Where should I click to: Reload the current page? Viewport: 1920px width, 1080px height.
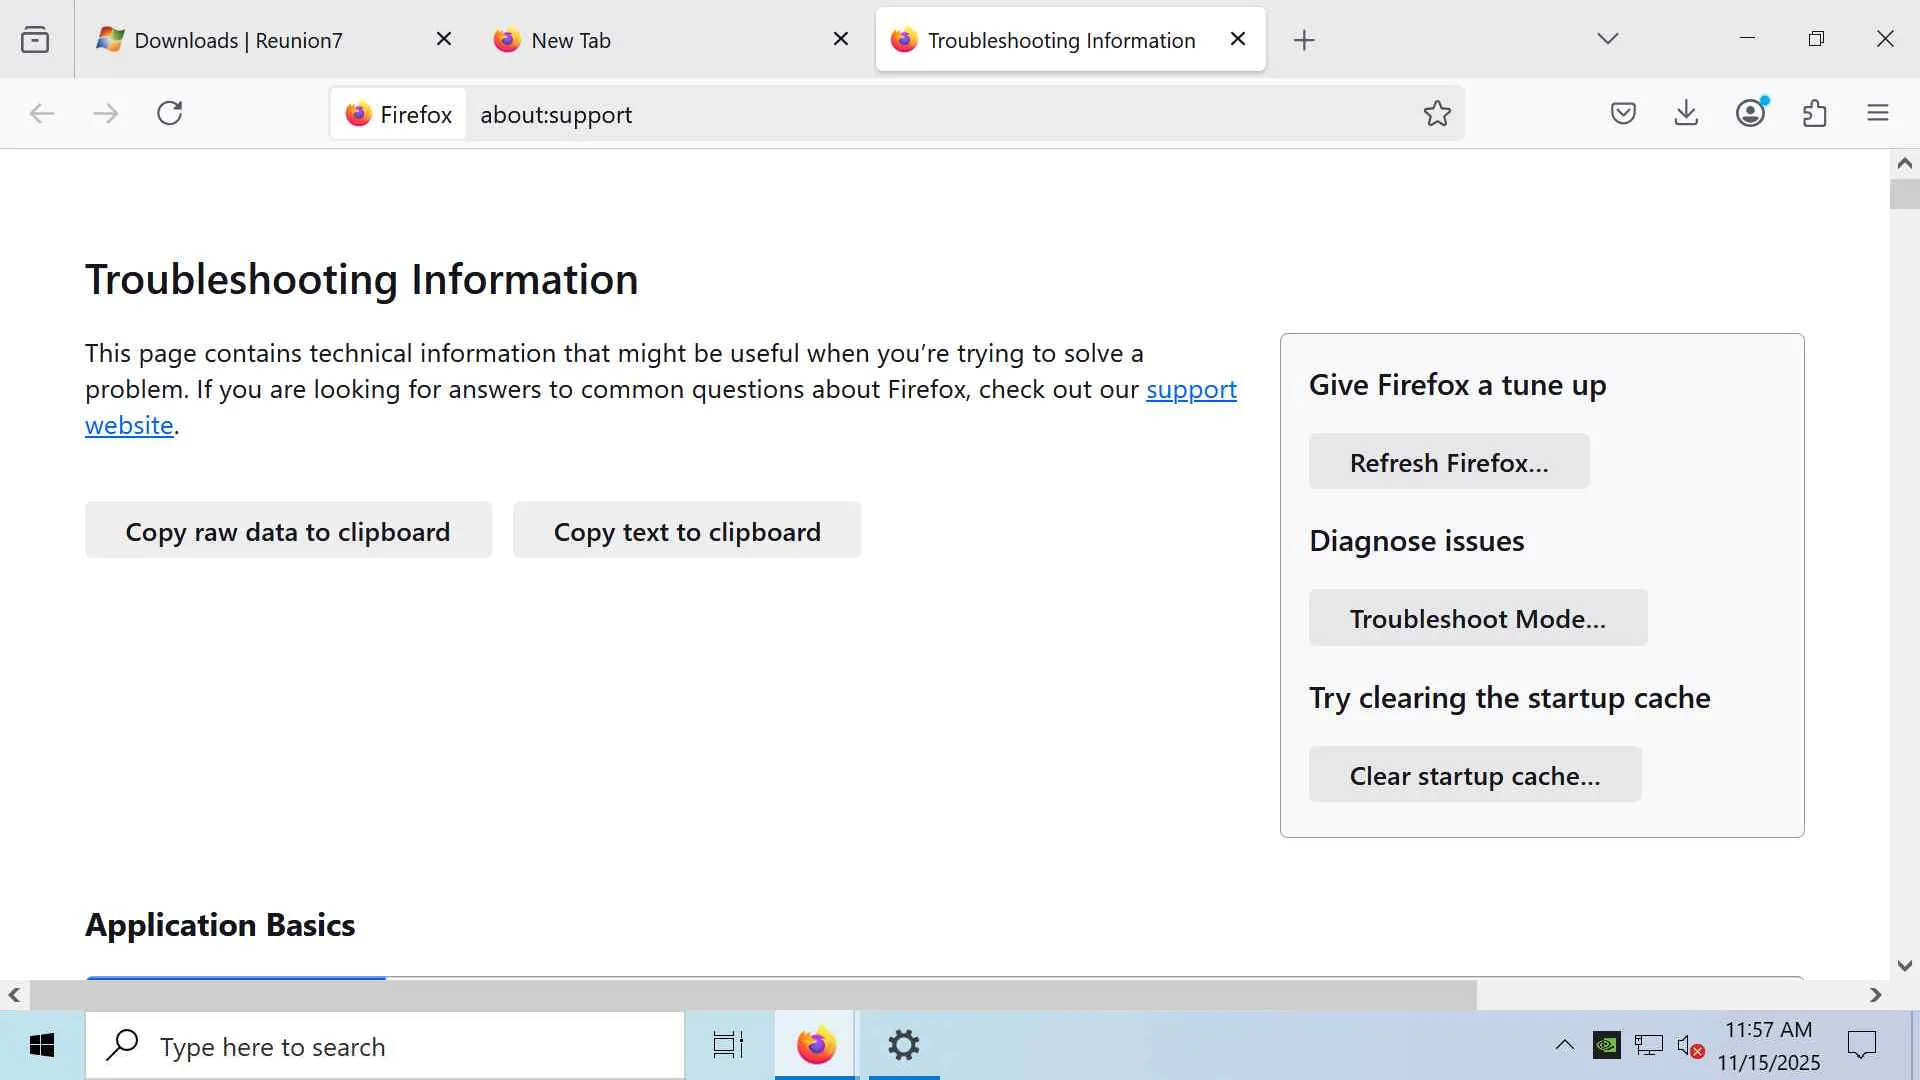tap(170, 113)
